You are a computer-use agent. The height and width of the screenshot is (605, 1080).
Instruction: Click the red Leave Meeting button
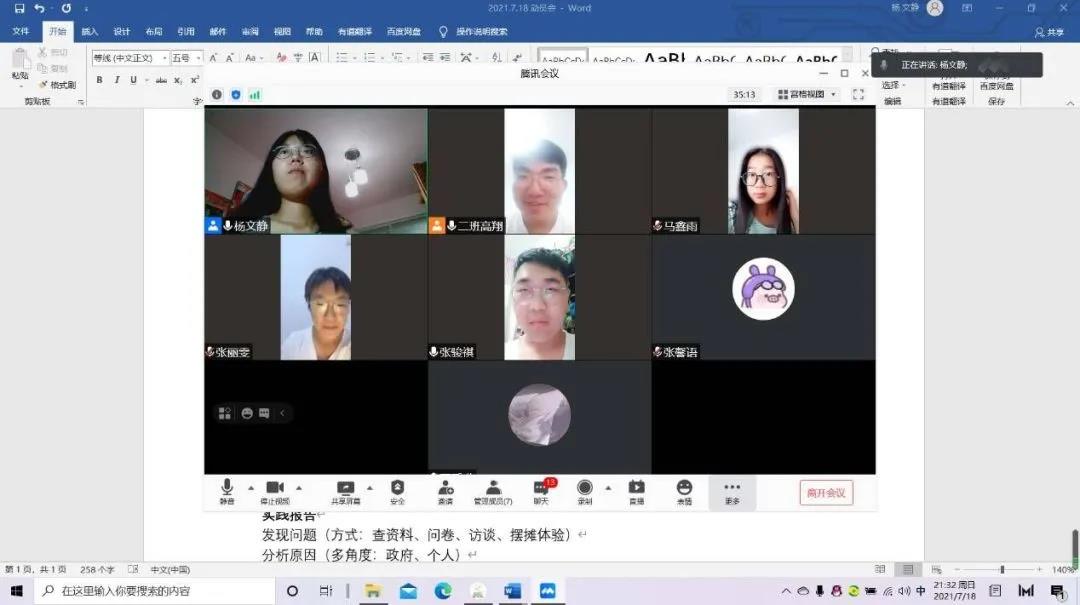[826, 492]
